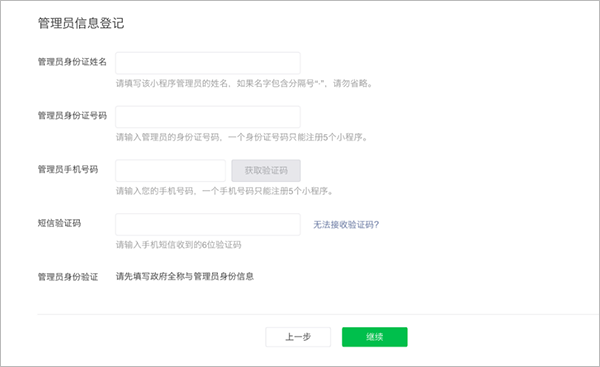Click the 获取验证码 button
The image size is (600, 367).
tap(266, 171)
